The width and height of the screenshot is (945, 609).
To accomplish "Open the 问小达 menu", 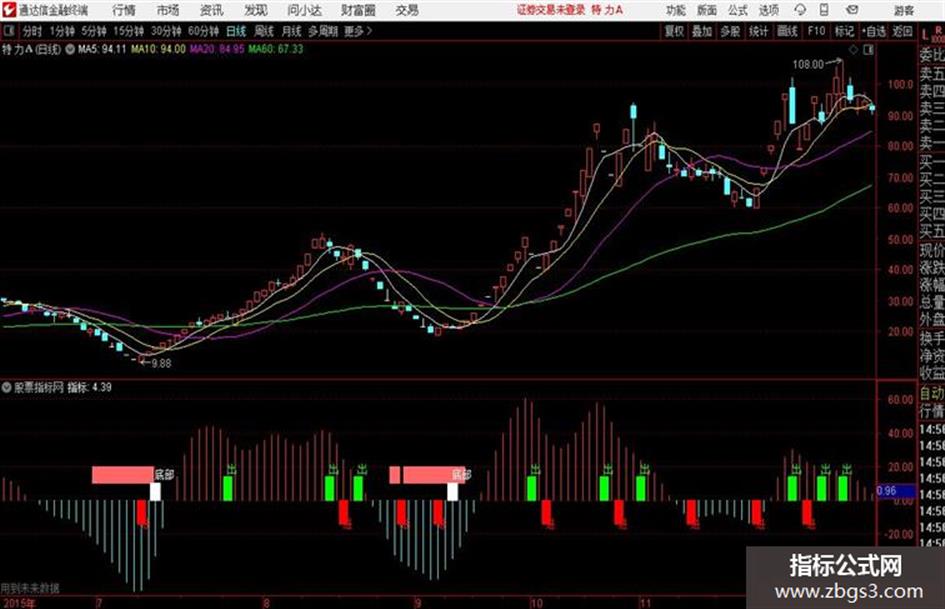I will pos(304,10).
